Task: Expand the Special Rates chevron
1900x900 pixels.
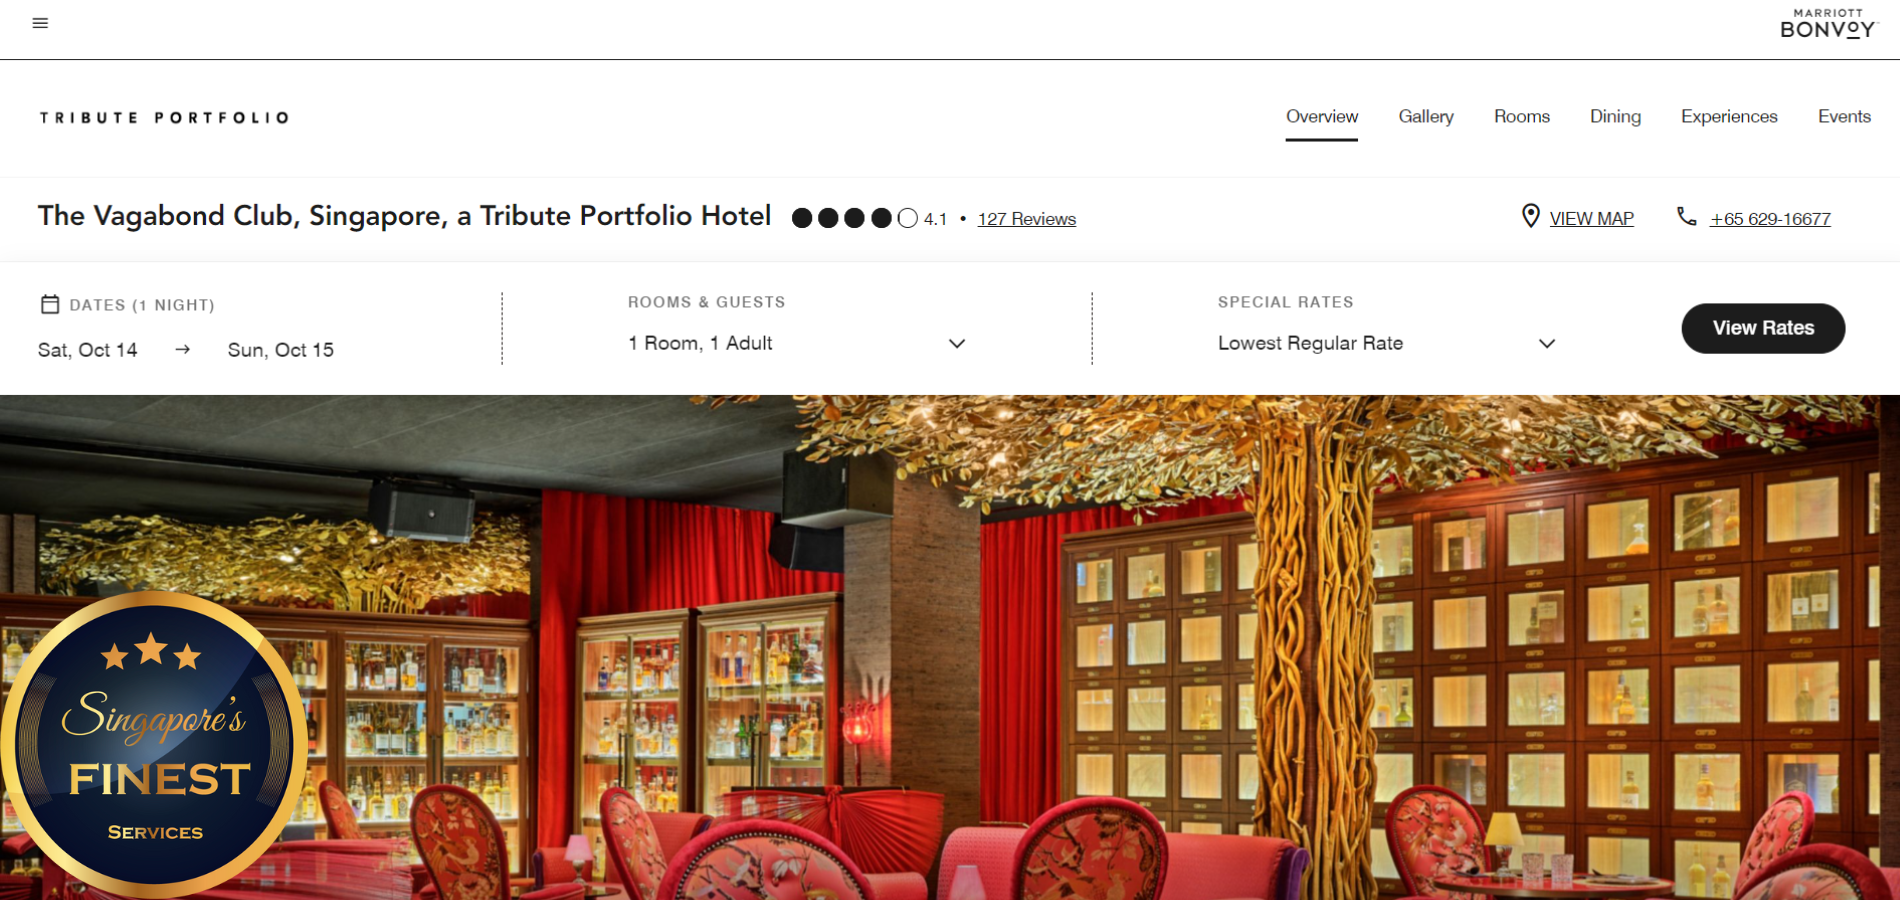Action: tap(1546, 343)
